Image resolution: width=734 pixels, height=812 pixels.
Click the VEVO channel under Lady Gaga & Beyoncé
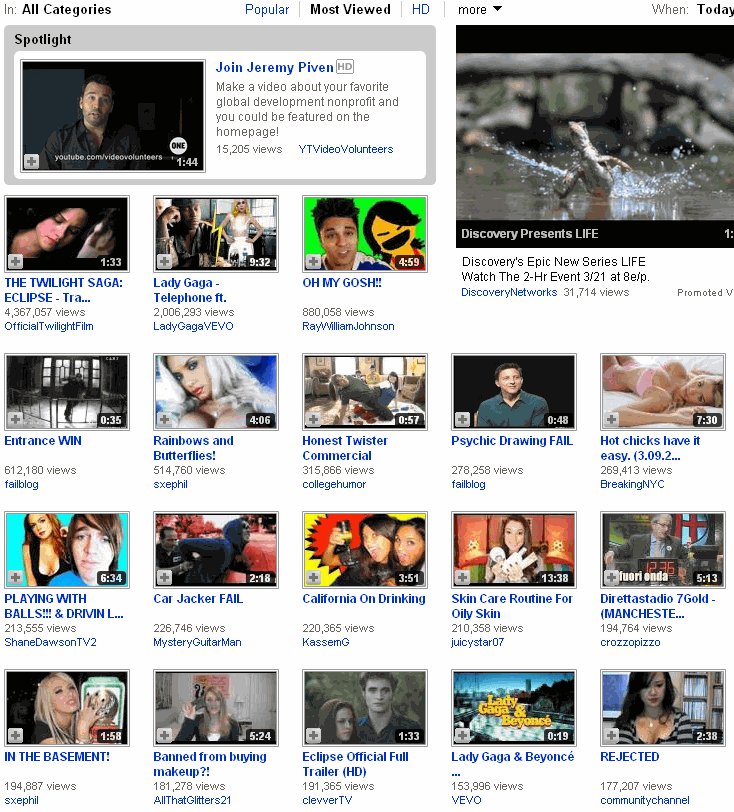[x=466, y=800]
